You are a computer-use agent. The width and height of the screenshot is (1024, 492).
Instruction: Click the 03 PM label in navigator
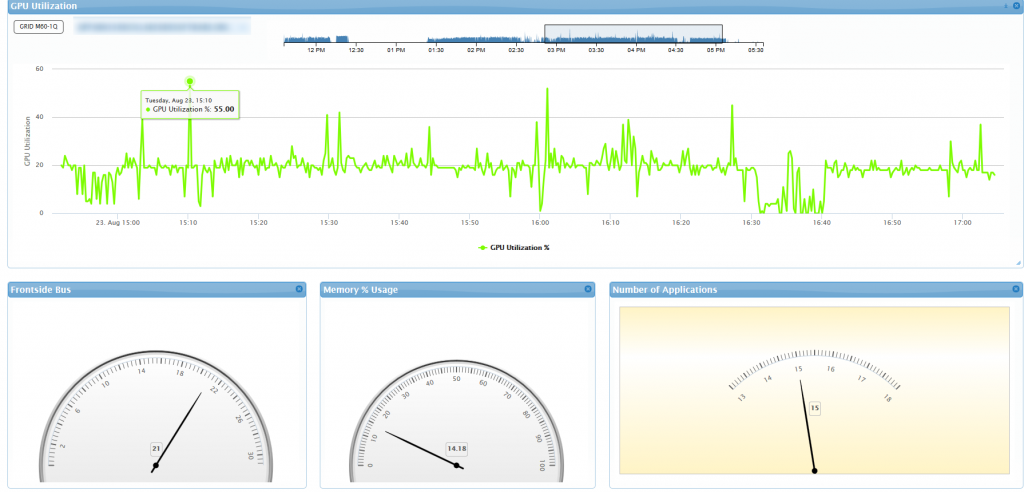[556, 50]
